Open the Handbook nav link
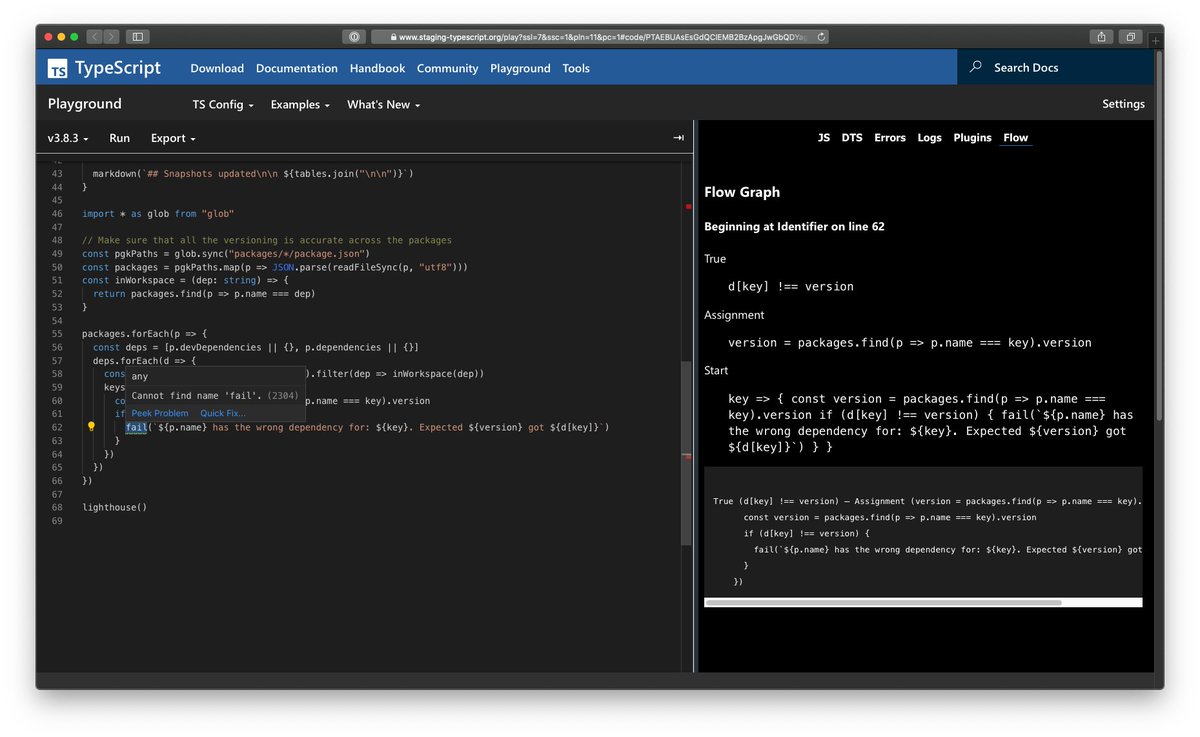Screen dimensions: 1200x737 (377, 68)
